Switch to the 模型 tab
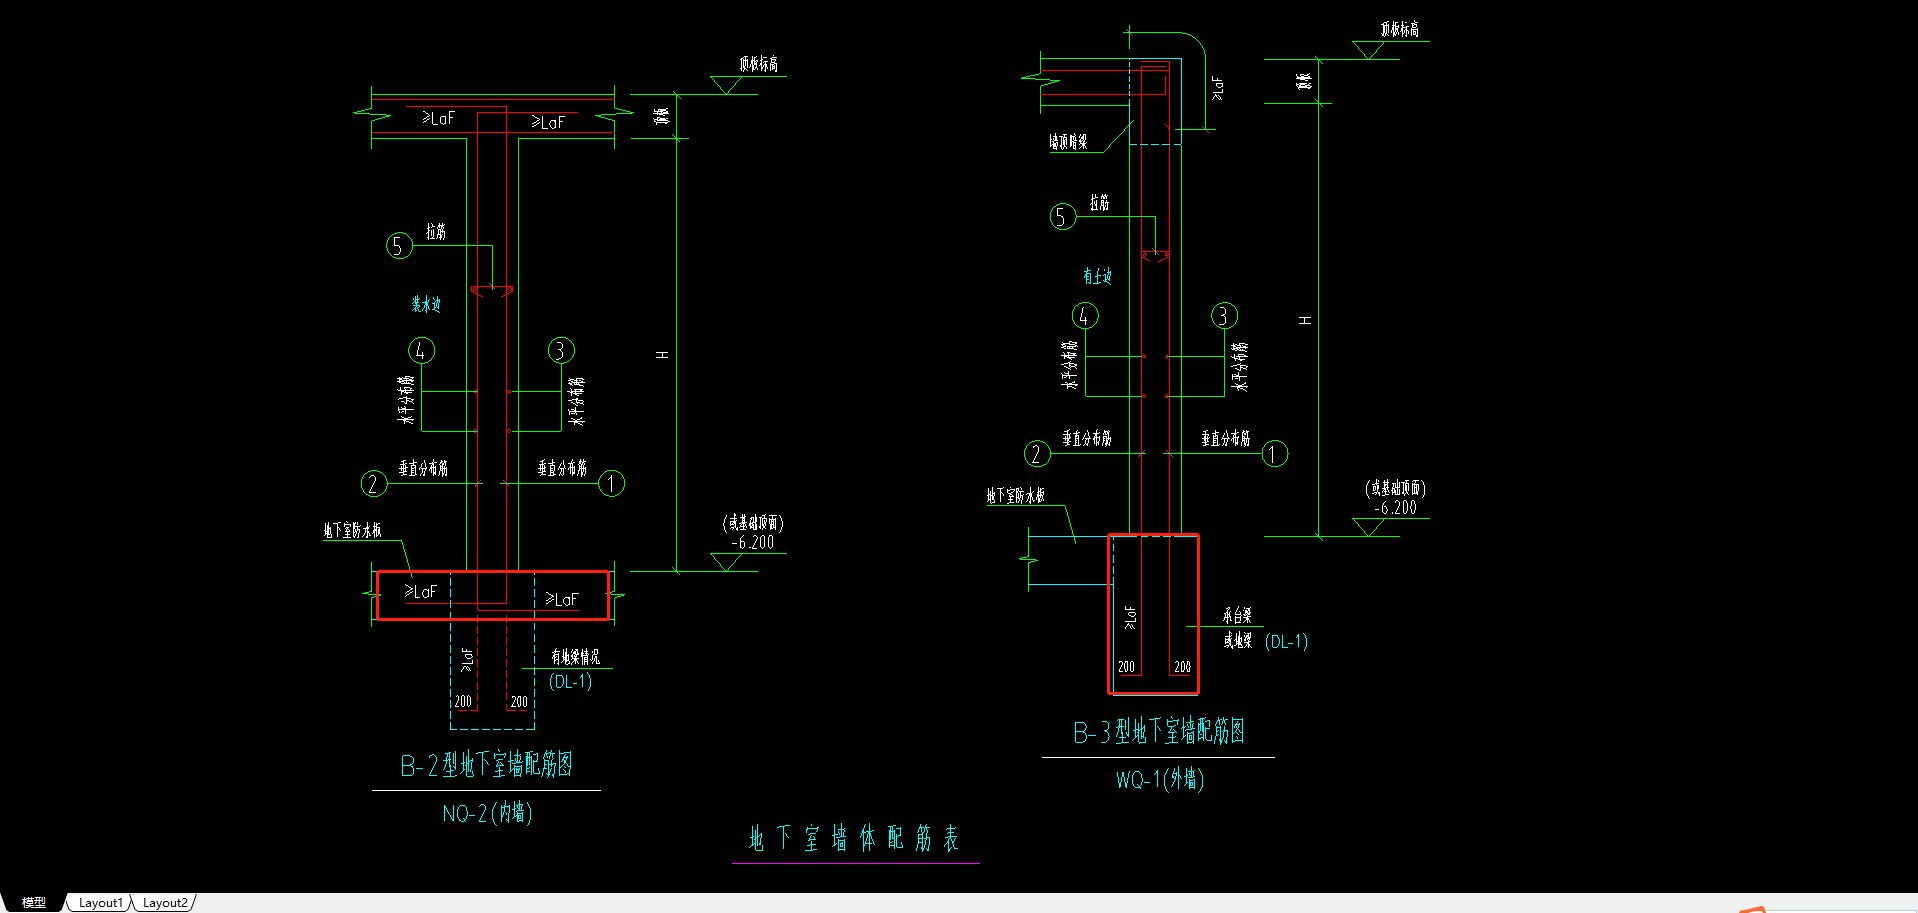Viewport: 1918px width, 913px height. pos(33,902)
